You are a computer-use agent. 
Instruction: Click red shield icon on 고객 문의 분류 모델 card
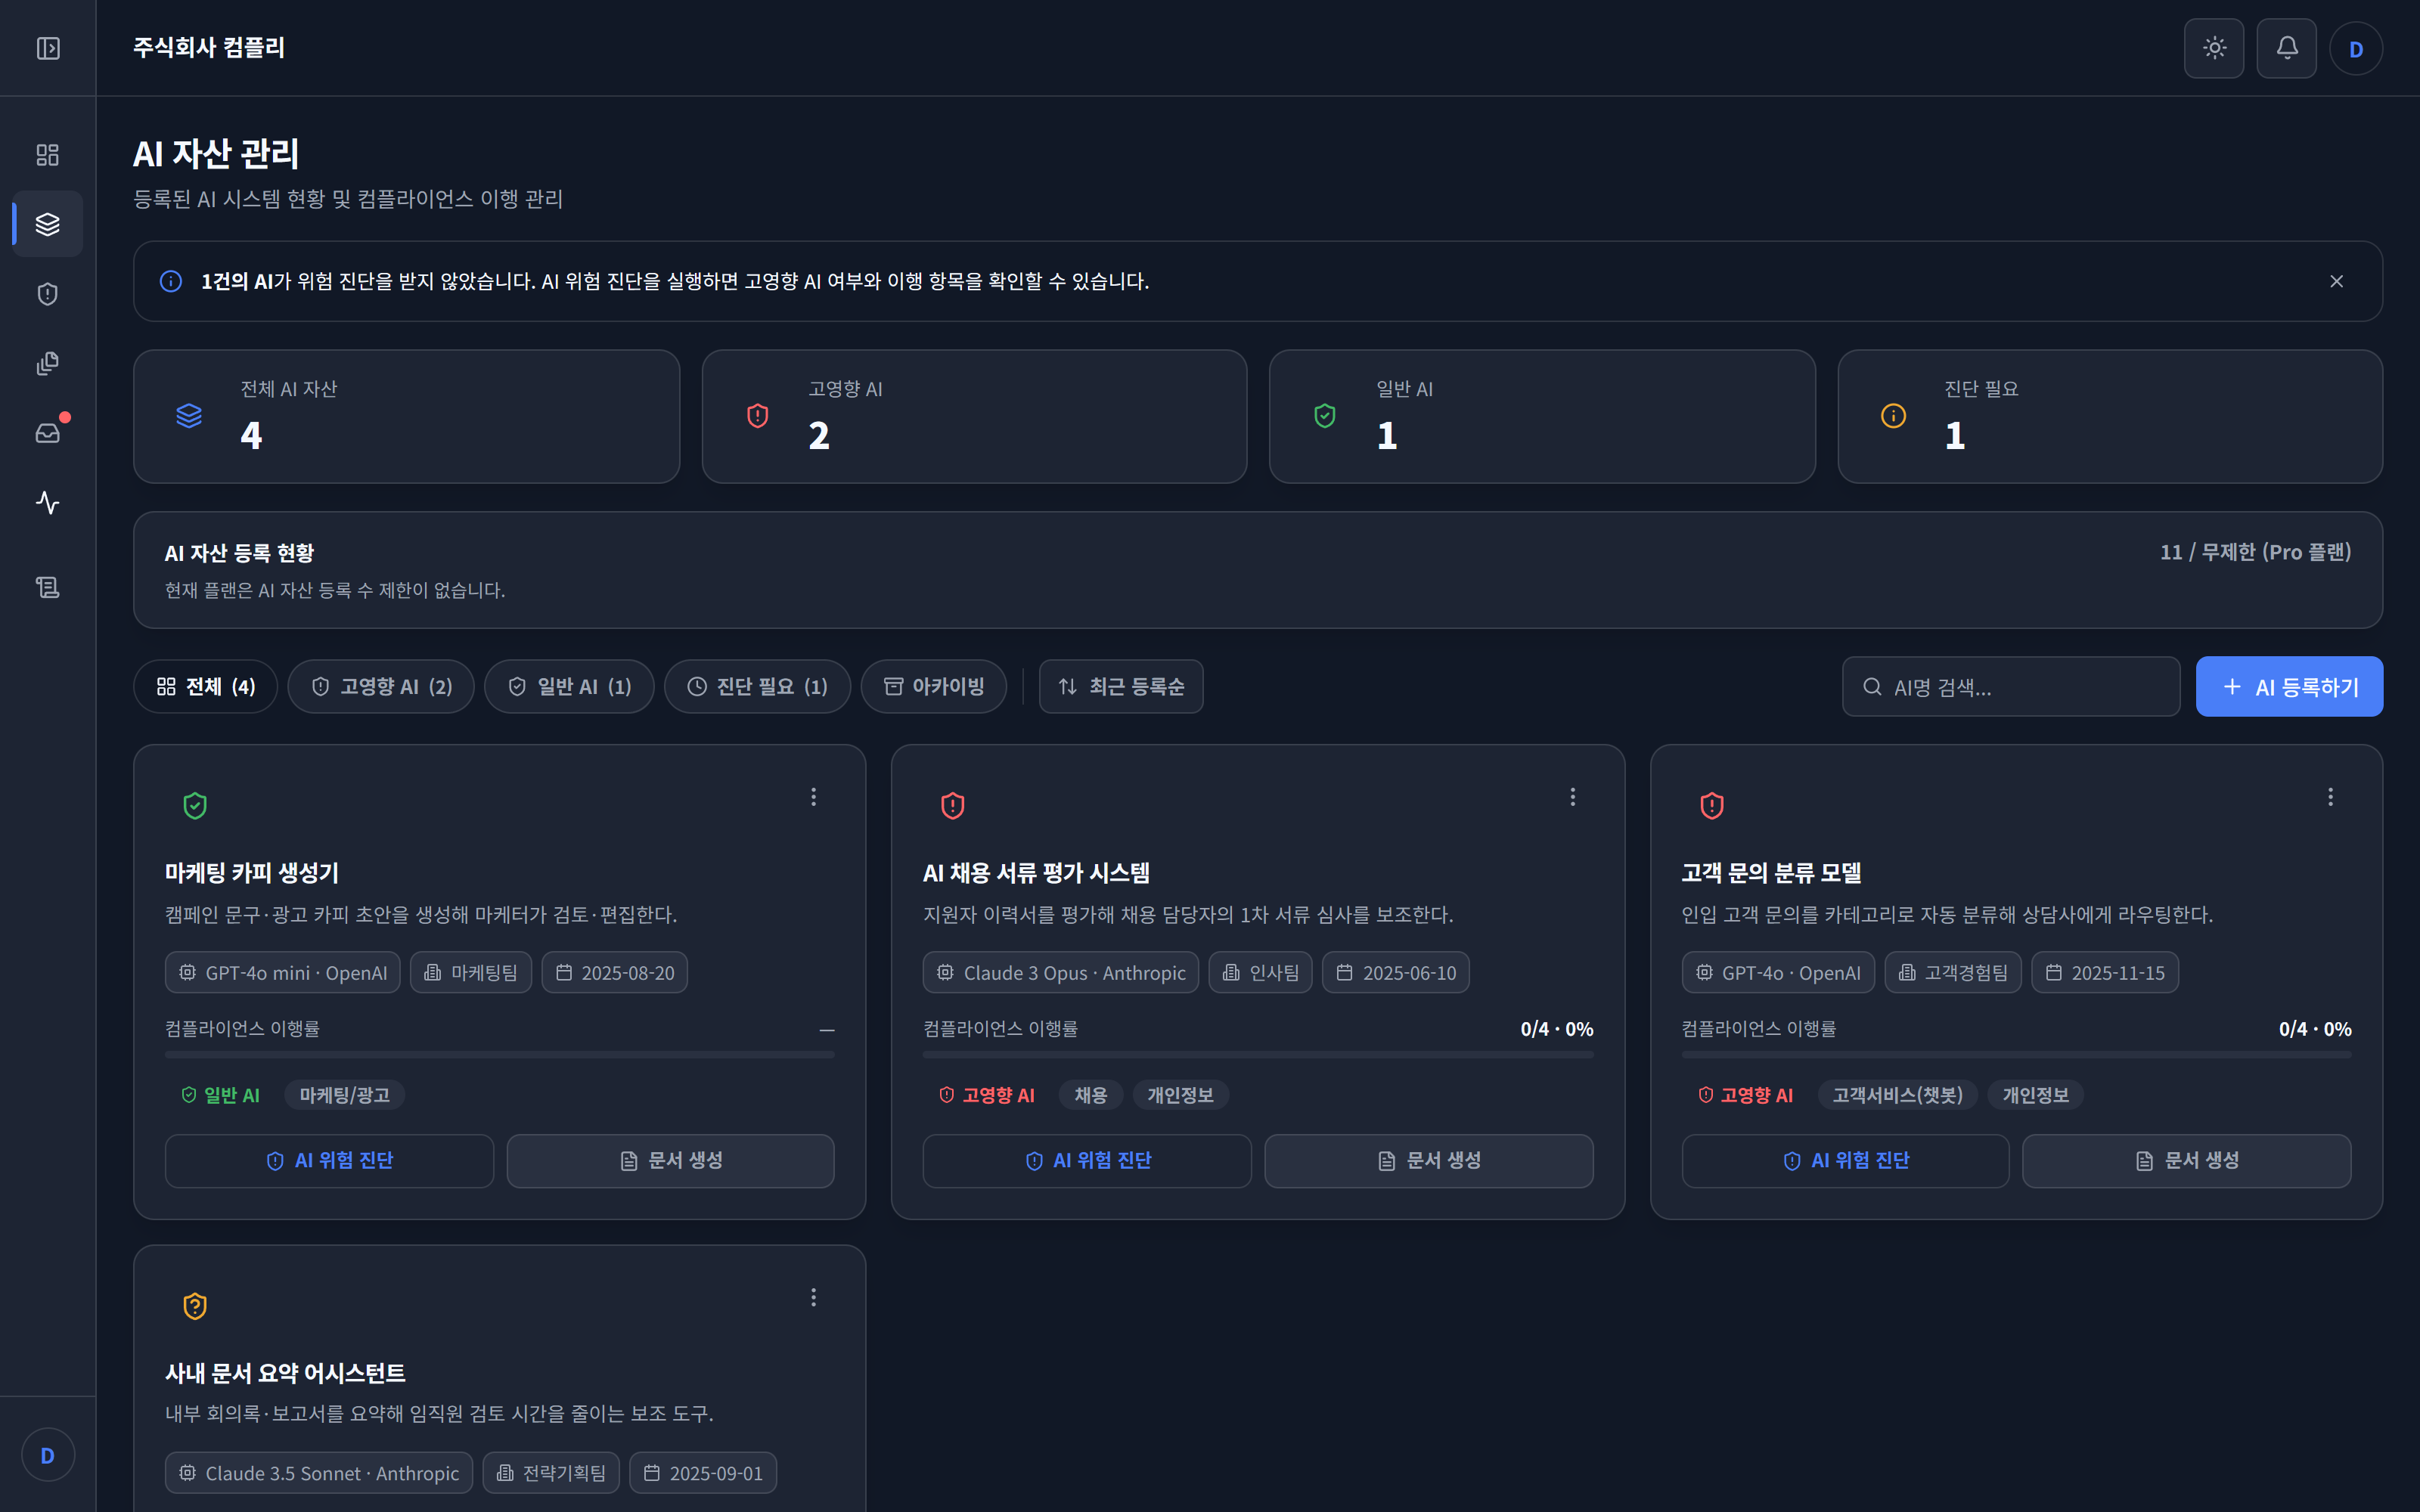(1712, 805)
